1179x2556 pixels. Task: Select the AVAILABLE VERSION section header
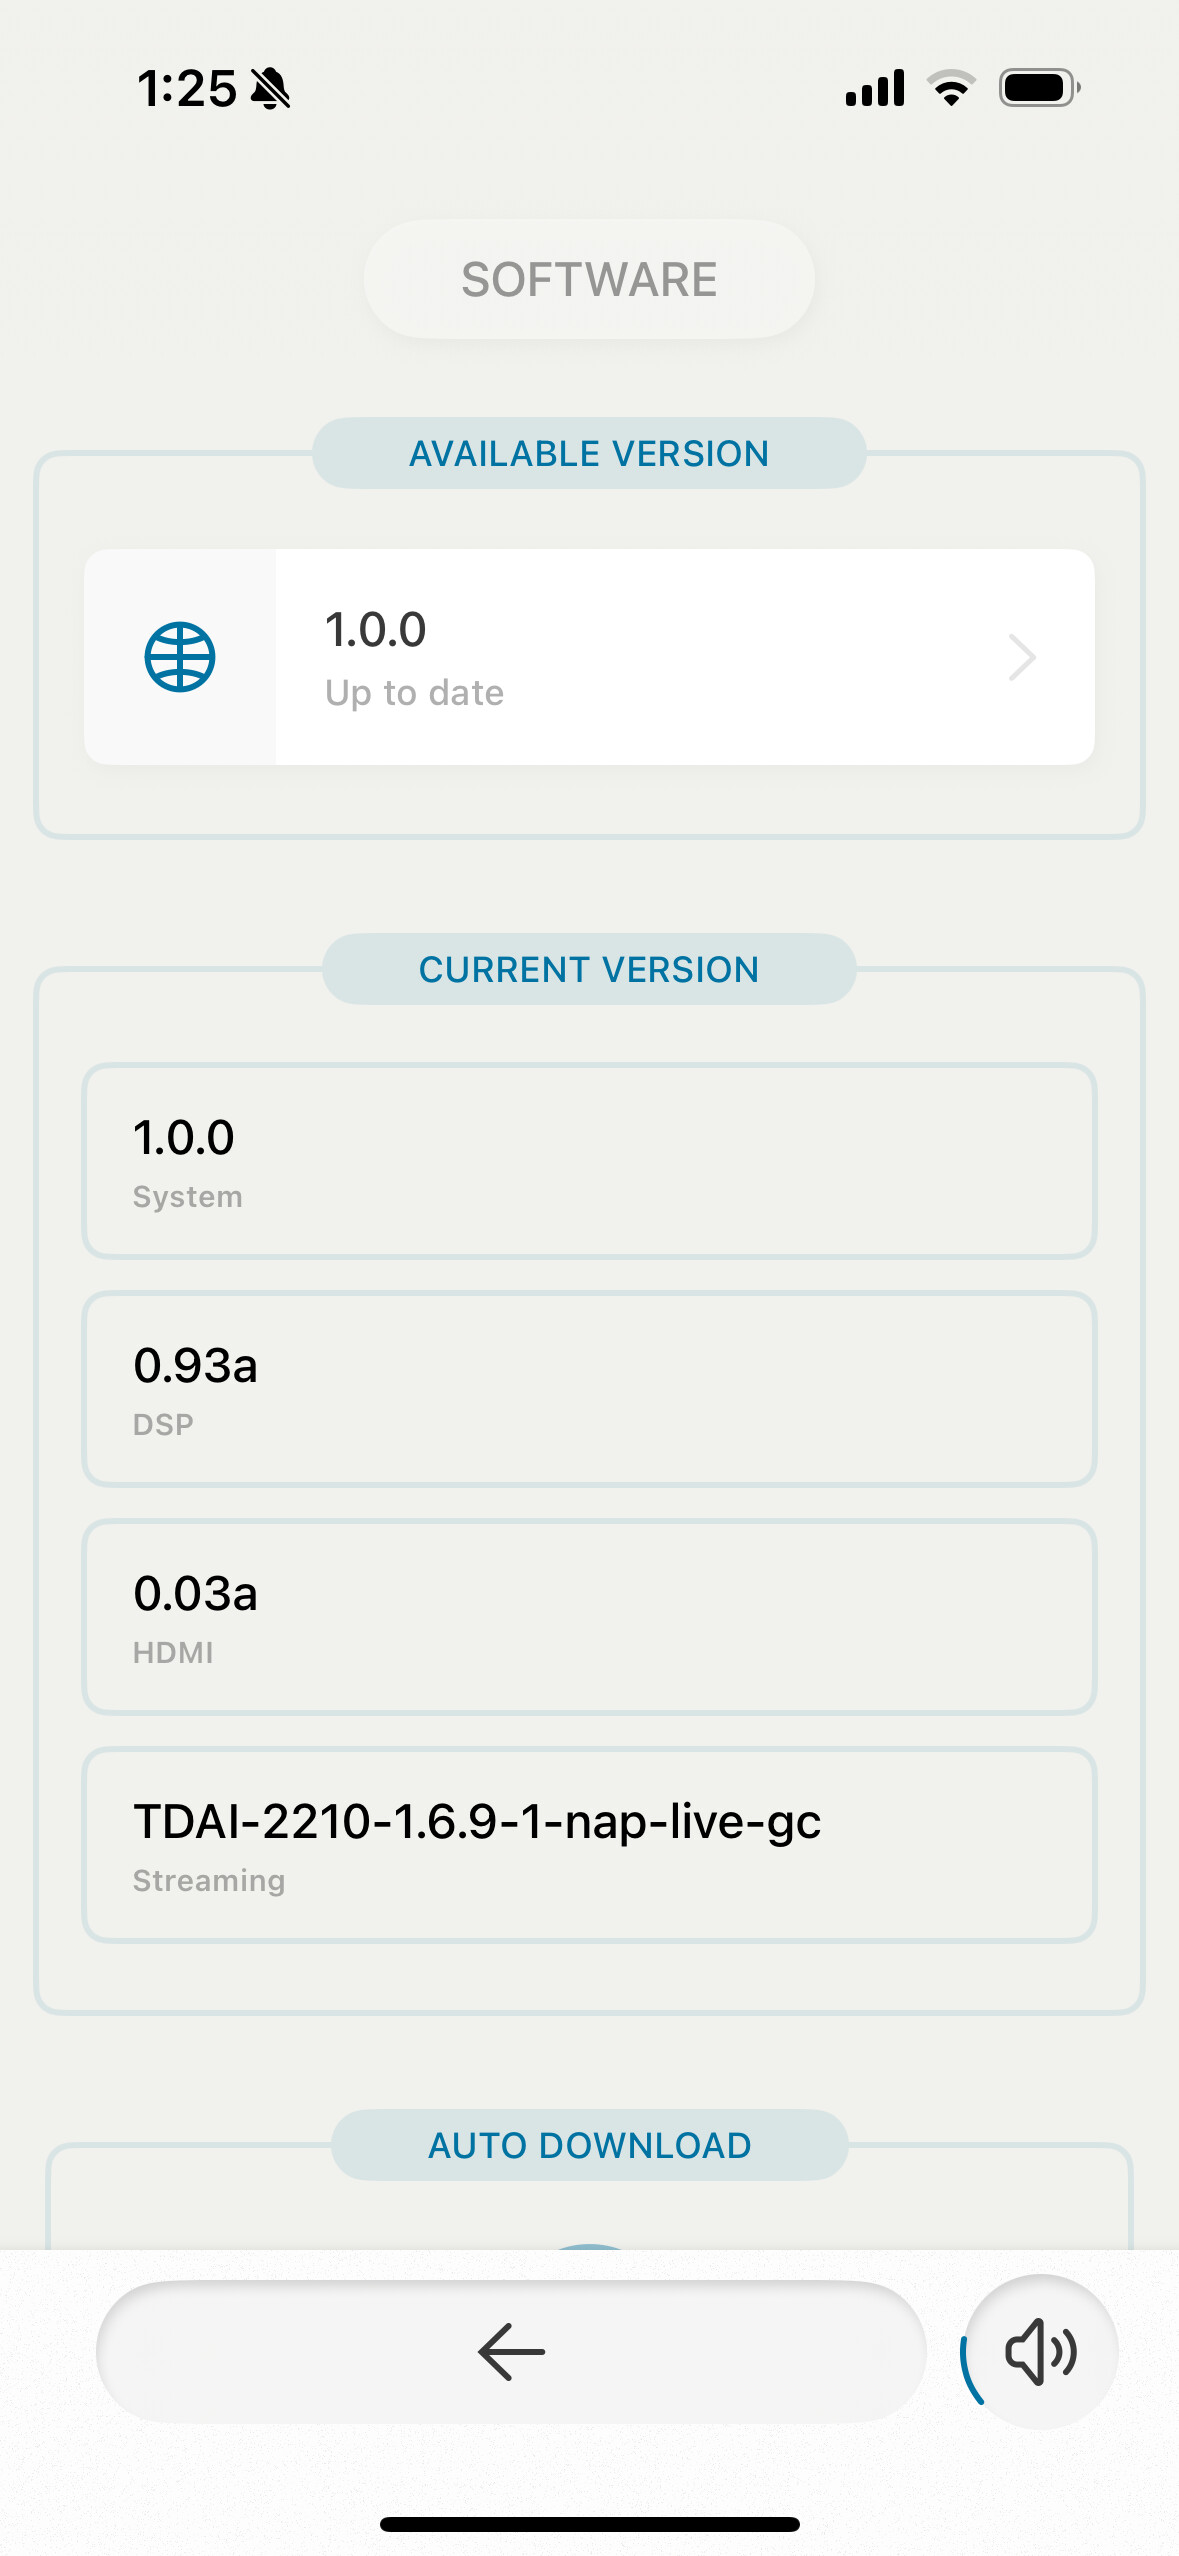(x=589, y=453)
